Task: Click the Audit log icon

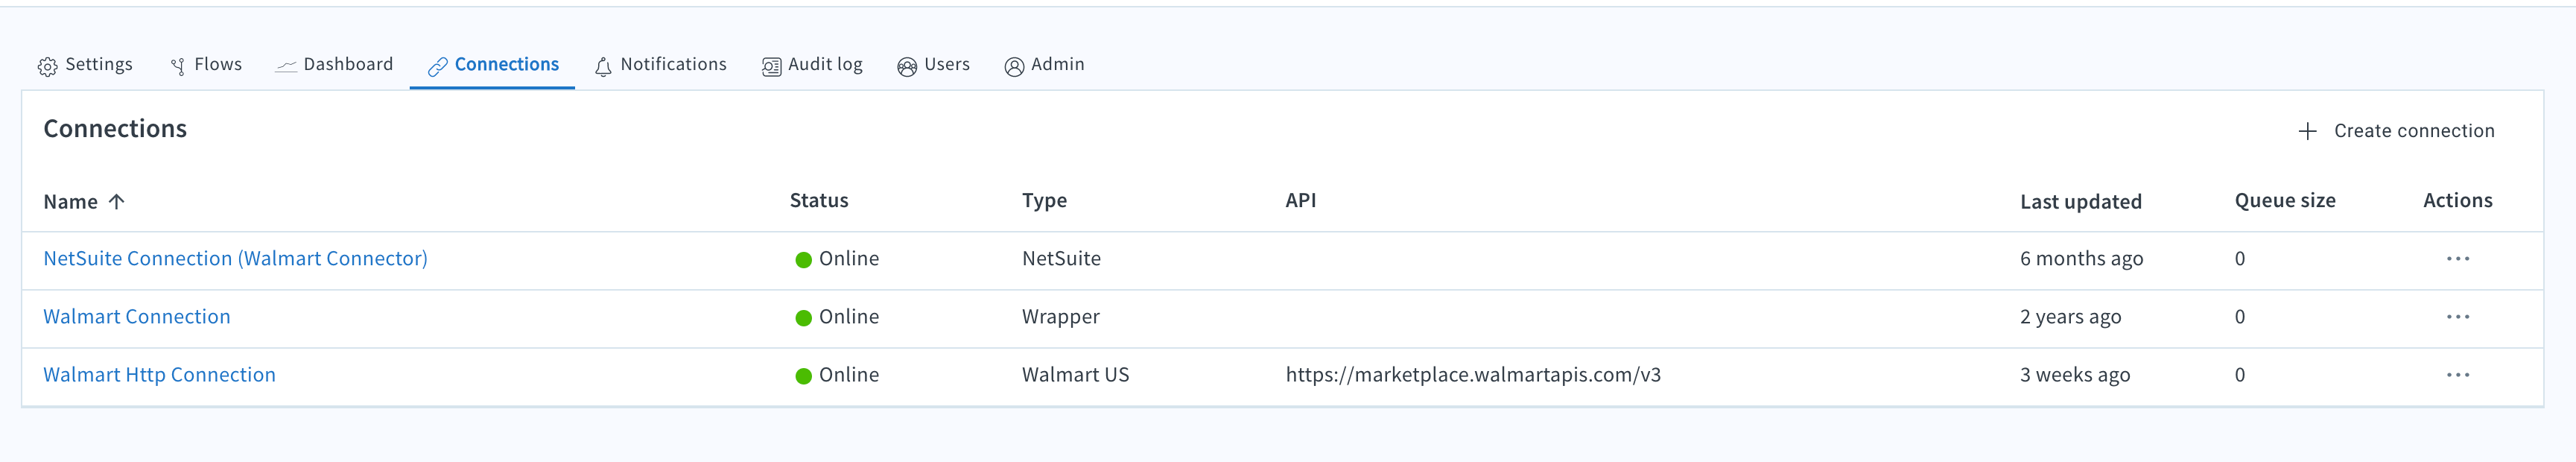Action: point(771,66)
